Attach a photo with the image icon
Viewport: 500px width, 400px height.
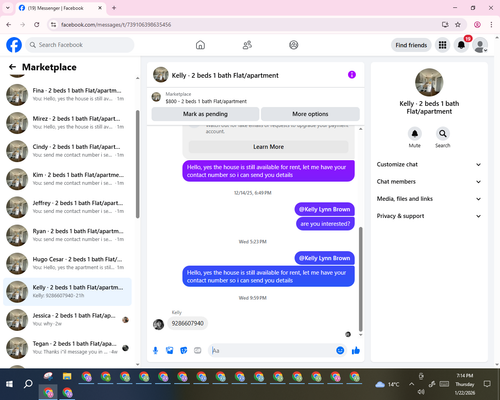[170, 350]
